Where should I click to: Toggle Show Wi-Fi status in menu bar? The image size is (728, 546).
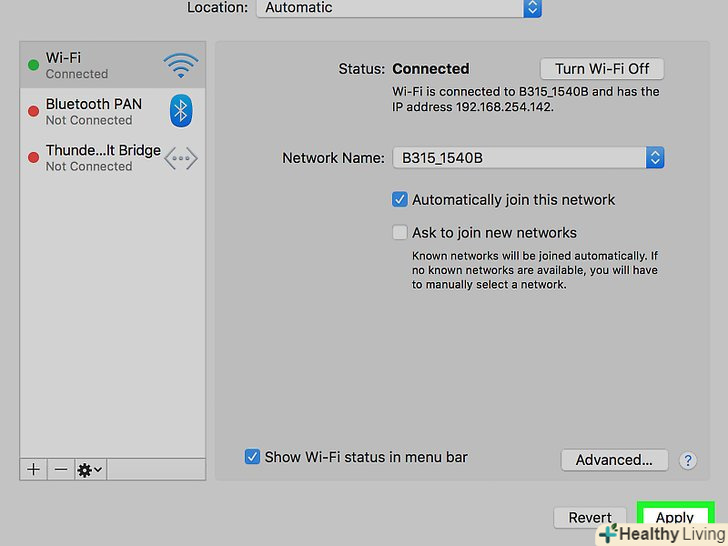(252, 457)
